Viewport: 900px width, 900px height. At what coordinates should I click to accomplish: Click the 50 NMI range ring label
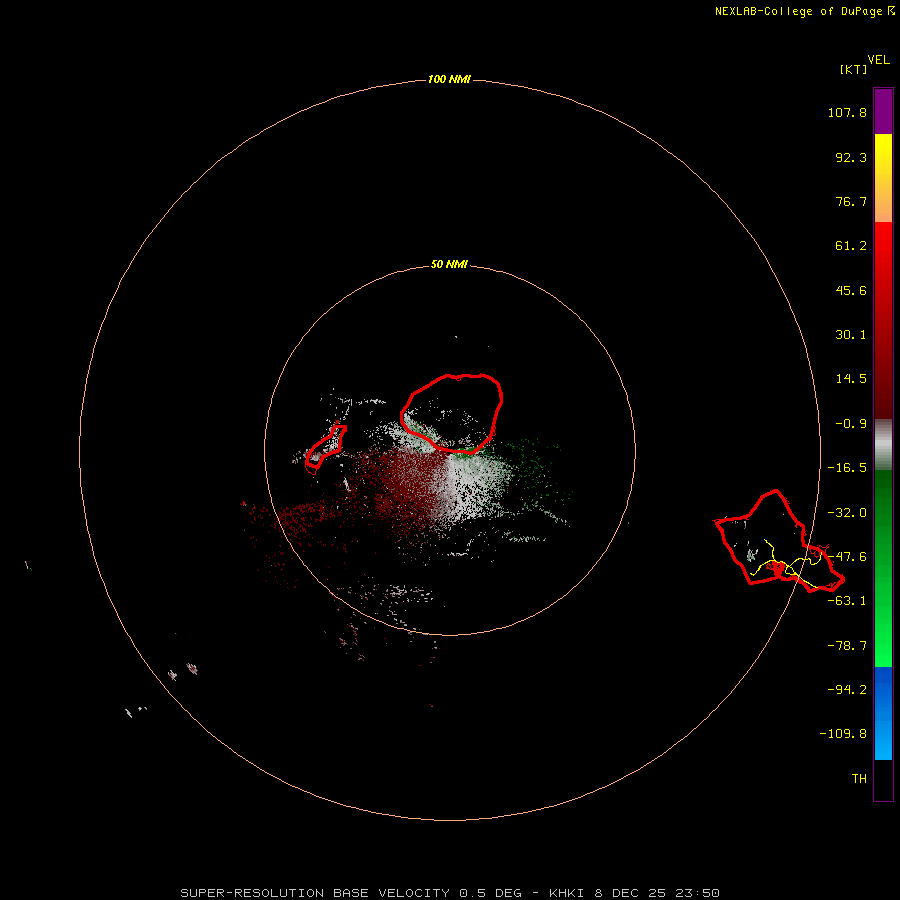(449, 264)
